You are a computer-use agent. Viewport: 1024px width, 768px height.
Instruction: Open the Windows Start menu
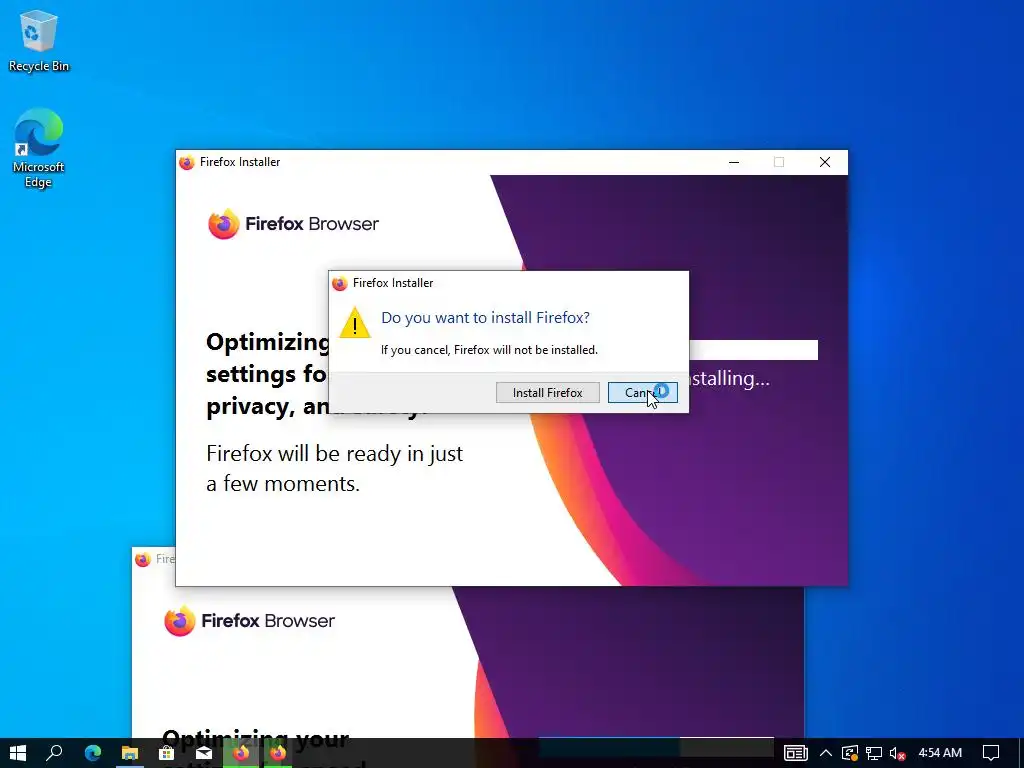click(18, 753)
